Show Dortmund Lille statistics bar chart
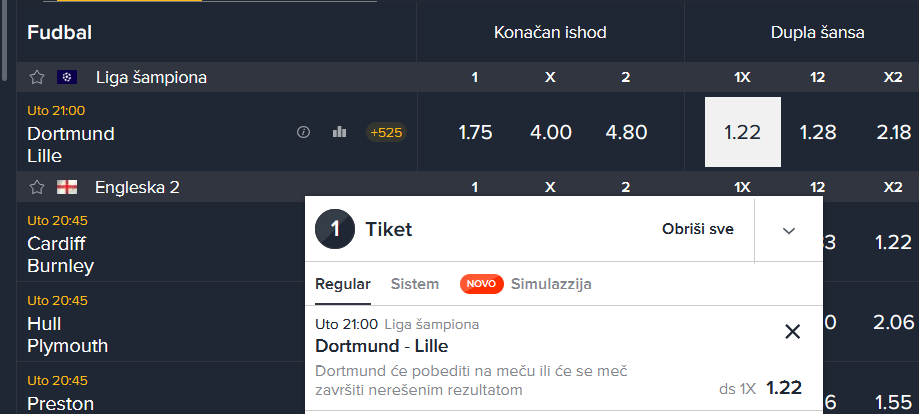Screen dimensions: 919x414 coord(339,132)
